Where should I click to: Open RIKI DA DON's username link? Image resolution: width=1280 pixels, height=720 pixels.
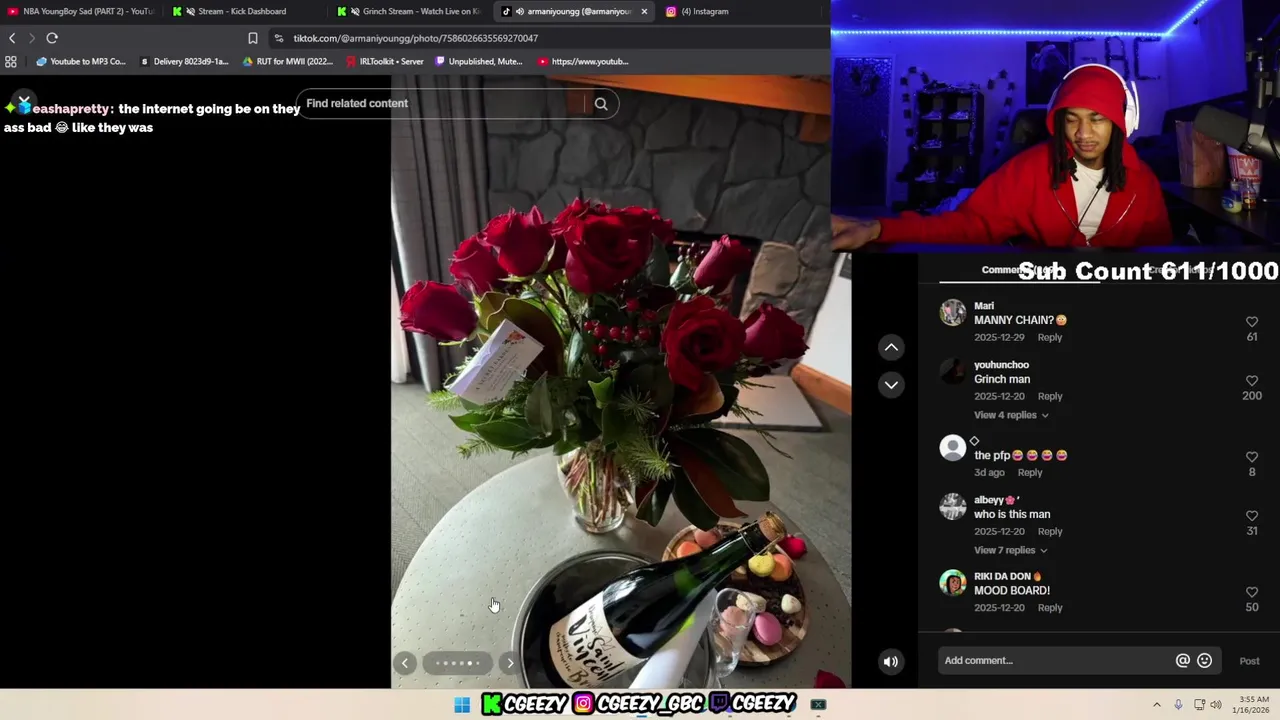(x=1008, y=576)
